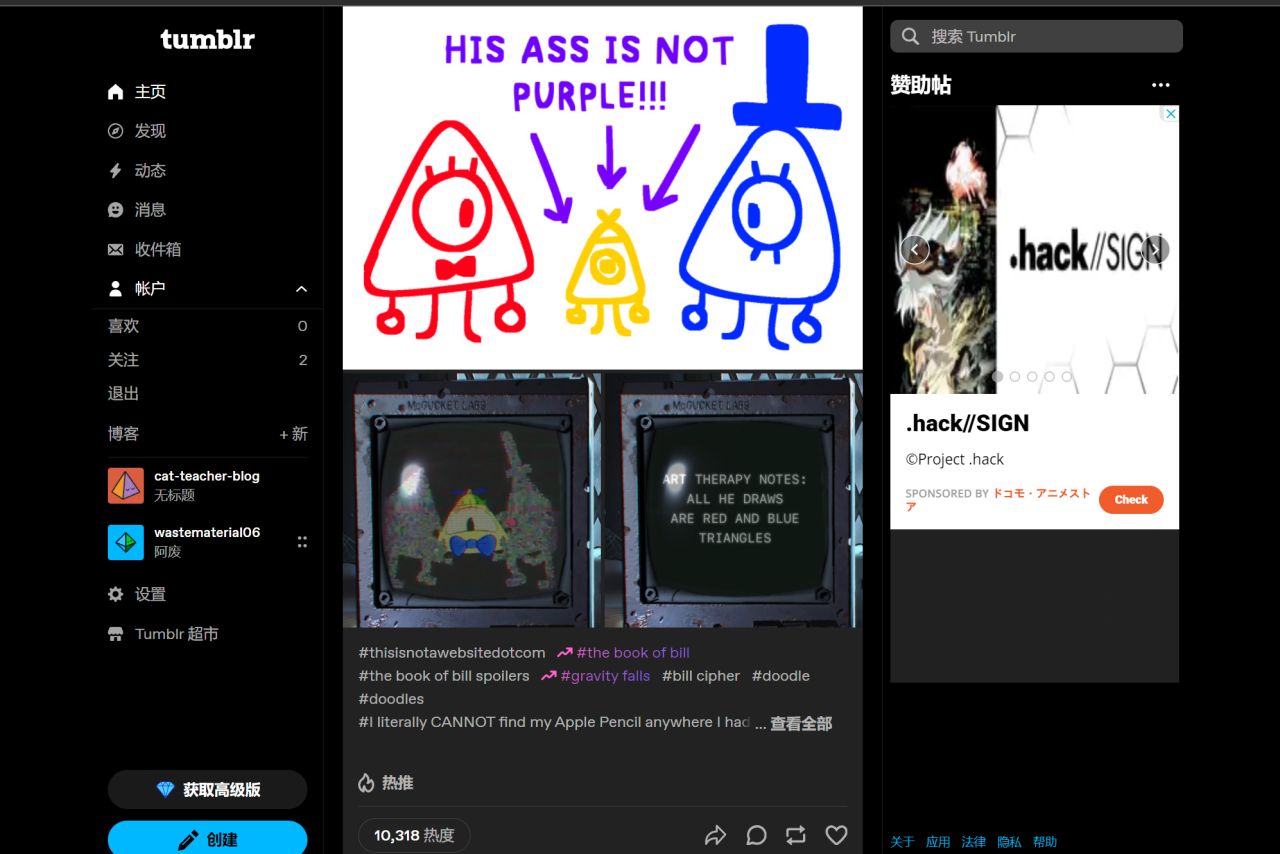The height and width of the screenshot is (854, 1280).
Task: Focus the 搜索 Tumblr search field
Action: coord(1036,36)
